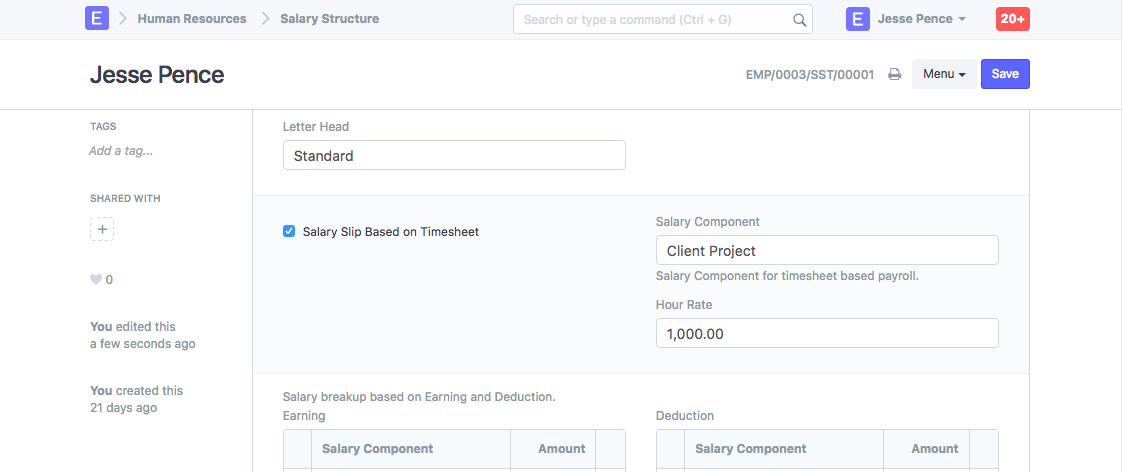Click the heart like icon

pos(96,280)
